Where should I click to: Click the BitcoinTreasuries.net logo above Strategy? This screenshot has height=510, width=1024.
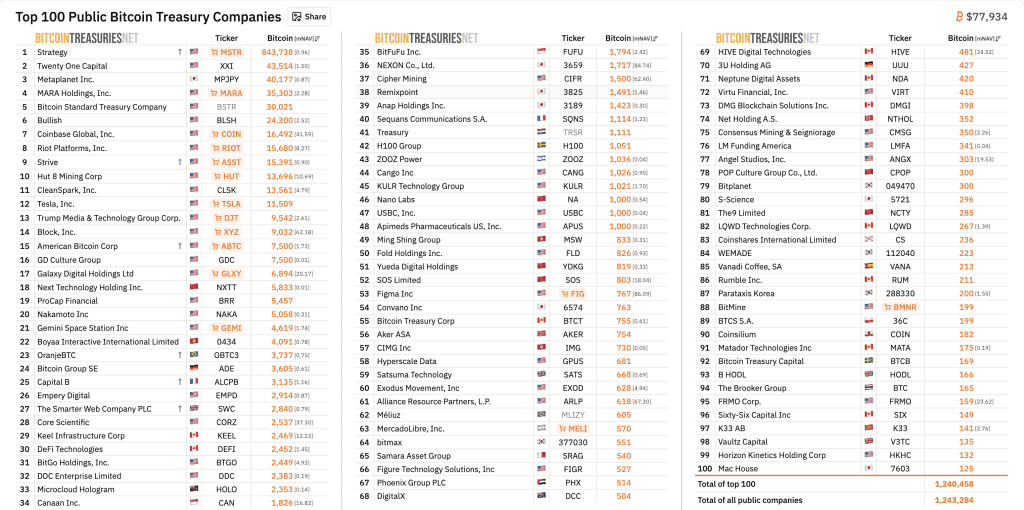(87, 39)
